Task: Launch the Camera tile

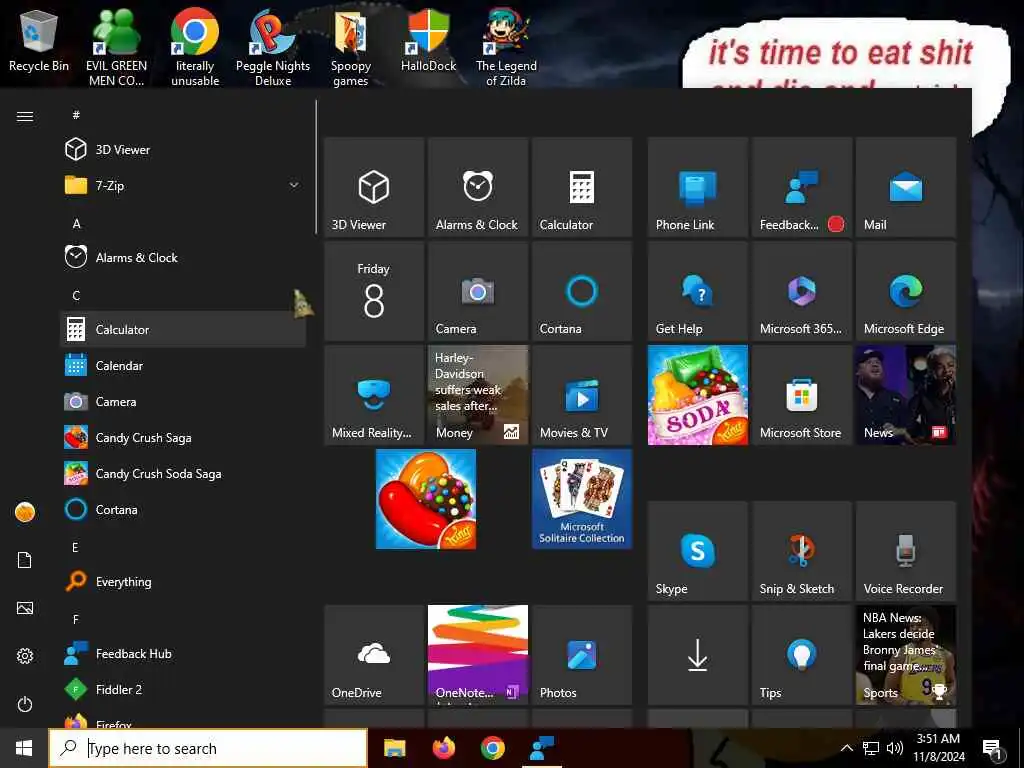Action: tap(477, 291)
